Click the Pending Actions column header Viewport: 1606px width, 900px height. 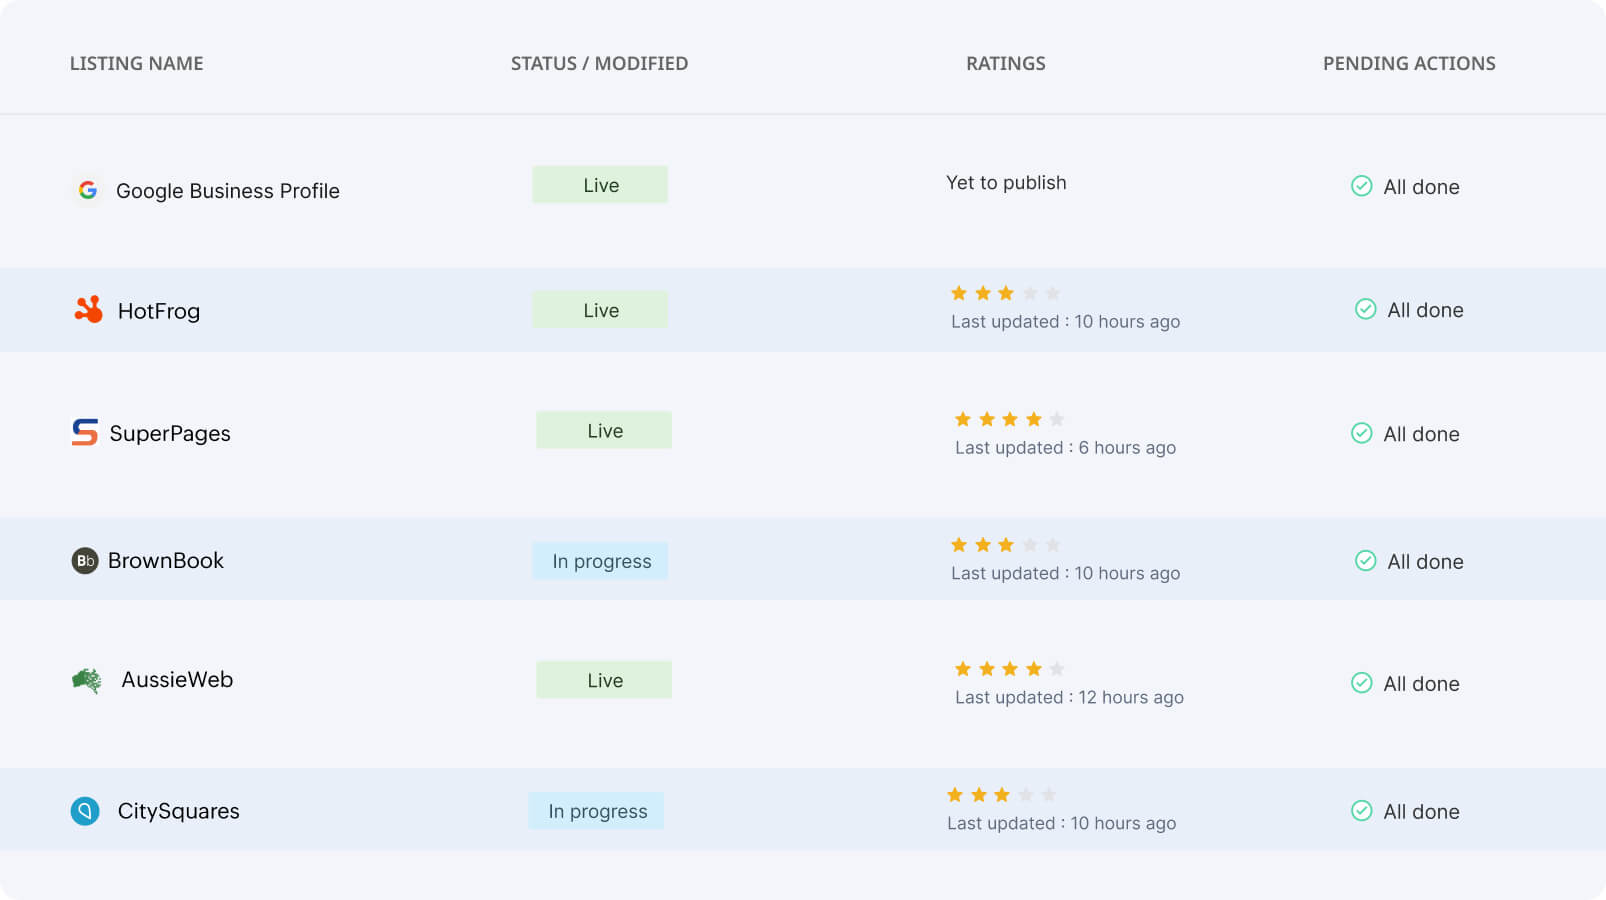1409,63
